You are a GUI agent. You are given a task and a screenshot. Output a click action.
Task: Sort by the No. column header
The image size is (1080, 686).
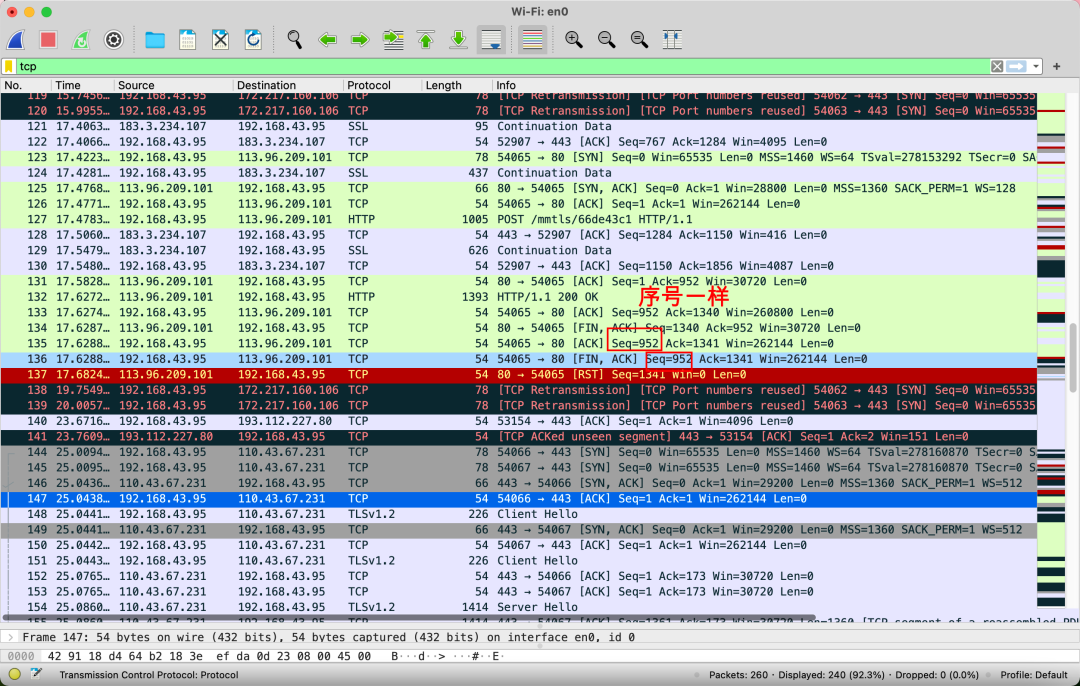(x=26, y=85)
